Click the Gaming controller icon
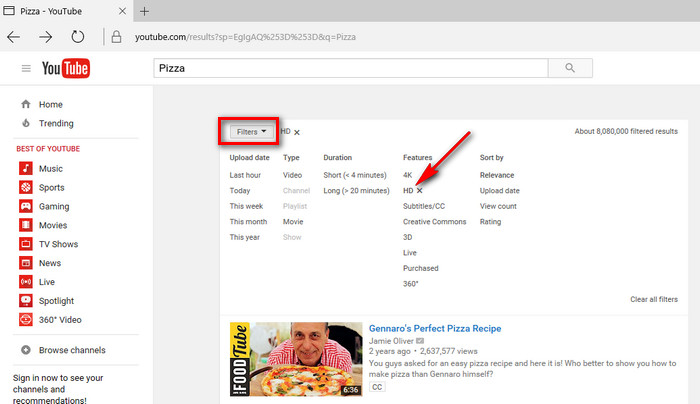Screen dimensions: 700x404 [26, 206]
